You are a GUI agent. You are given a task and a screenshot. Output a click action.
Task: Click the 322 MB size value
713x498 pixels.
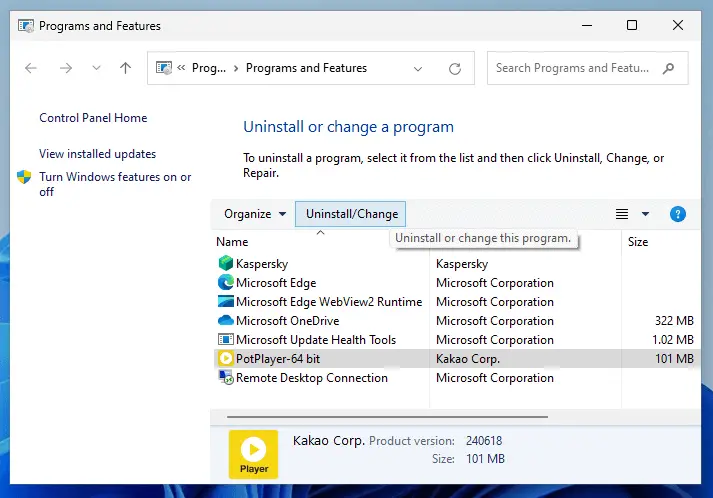674,321
